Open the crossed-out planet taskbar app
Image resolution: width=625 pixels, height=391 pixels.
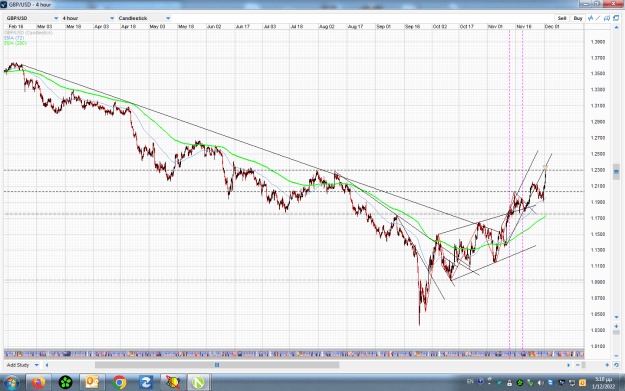coord(173,383)
